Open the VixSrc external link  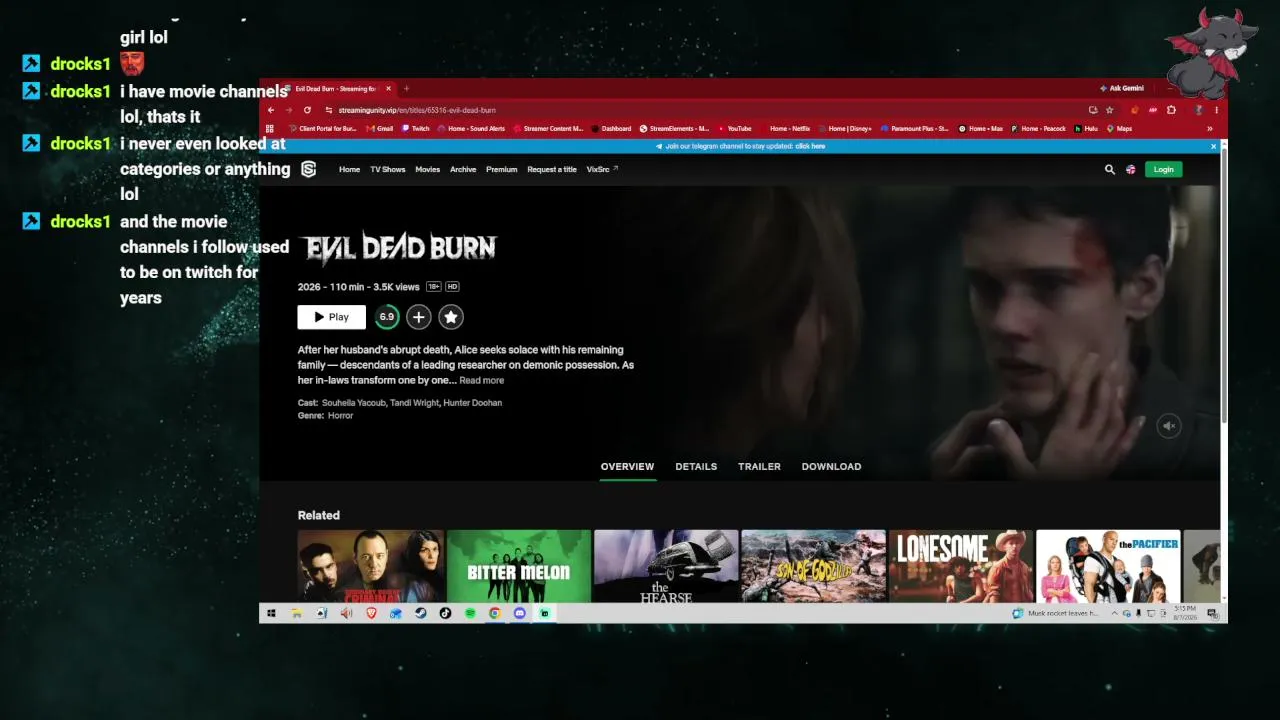pos(603,170)
